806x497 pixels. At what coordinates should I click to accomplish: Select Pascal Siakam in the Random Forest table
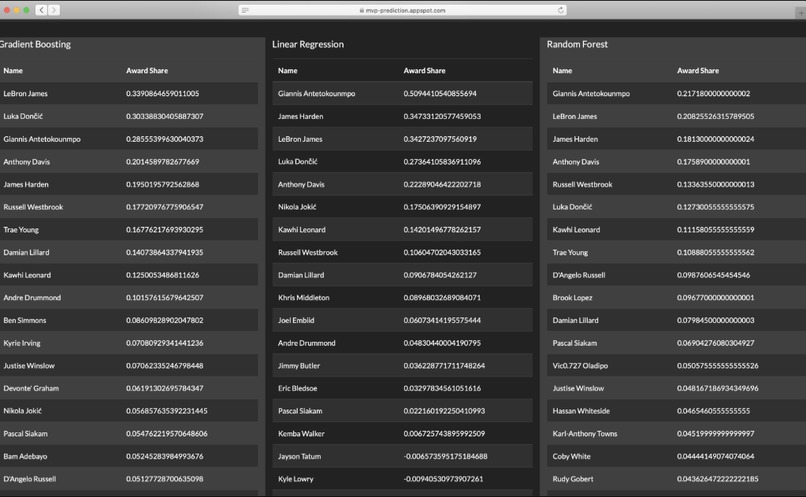(x=574, y=343)
